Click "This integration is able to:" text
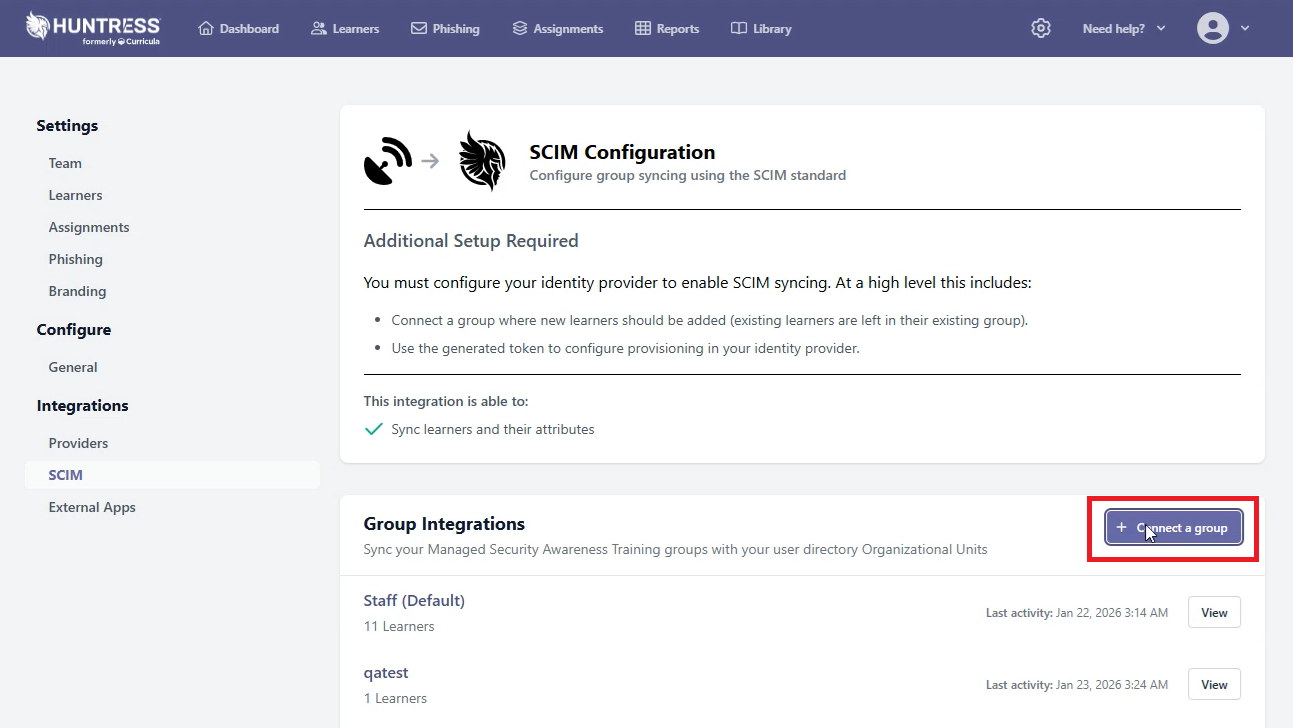The image size is (1293, 728). 446,402
